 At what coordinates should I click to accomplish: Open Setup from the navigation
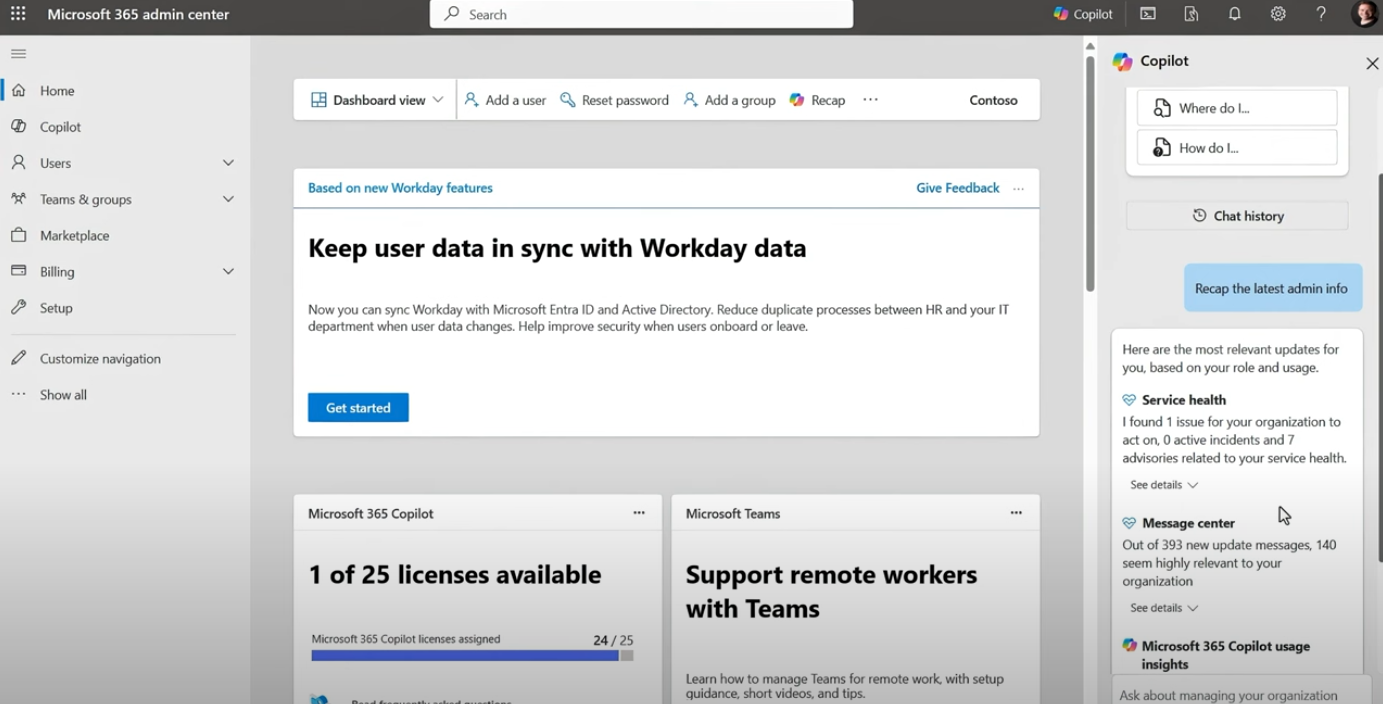coord(58,307)
